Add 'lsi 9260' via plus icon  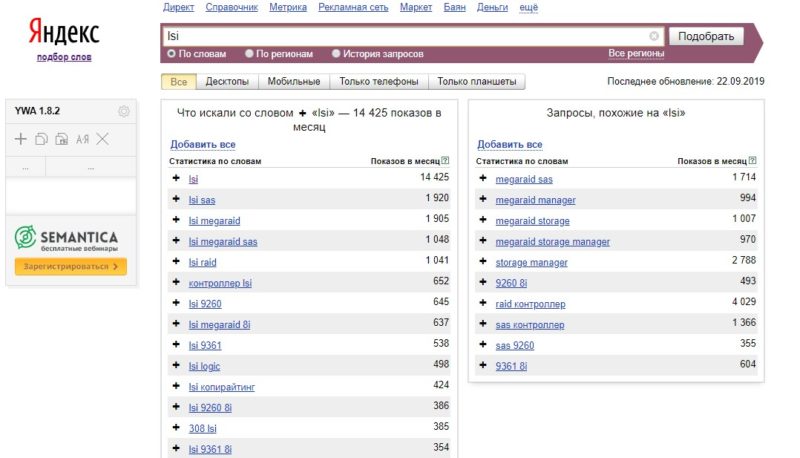tap(176, 303)
